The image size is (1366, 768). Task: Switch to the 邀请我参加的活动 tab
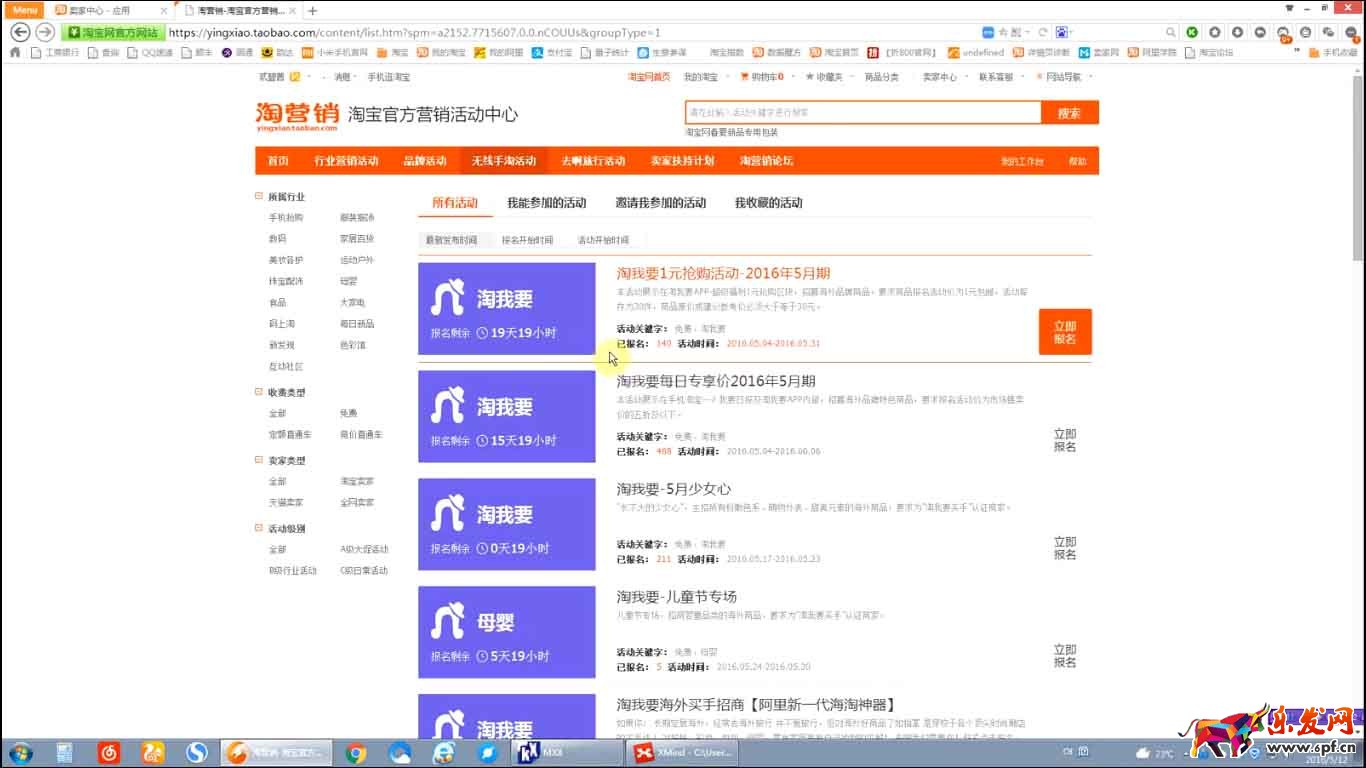click(660, 203)
